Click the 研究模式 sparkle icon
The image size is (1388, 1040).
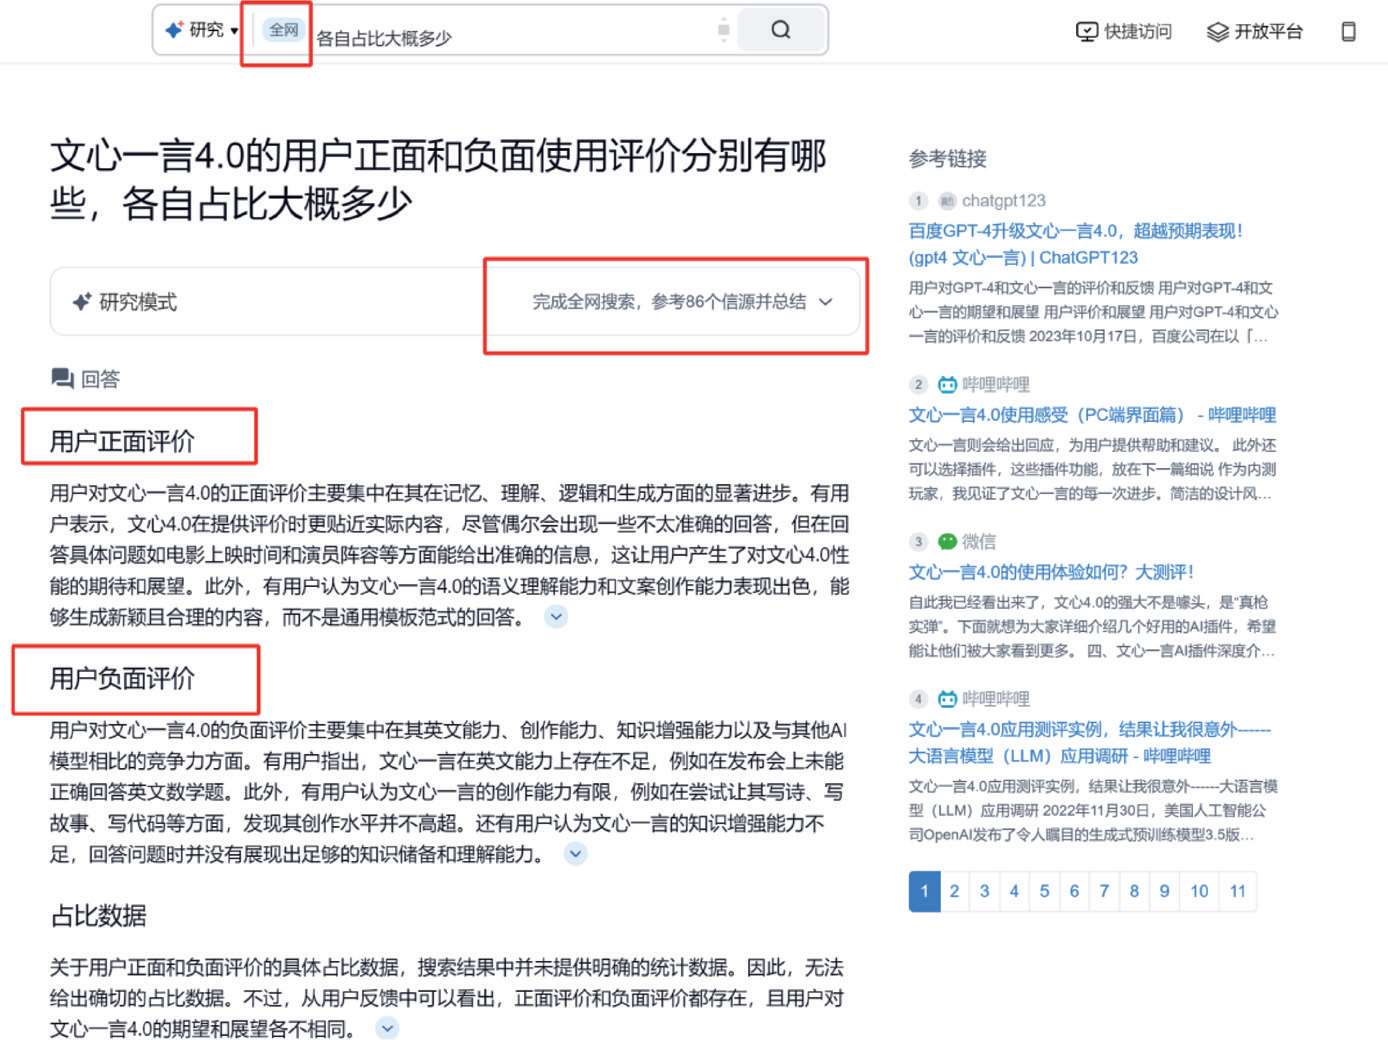tap(82, 302)
